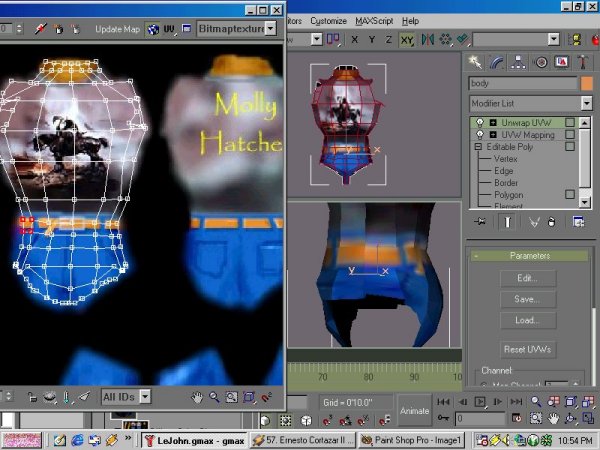Restrict to Z axis button

click(x=388, y=39)
